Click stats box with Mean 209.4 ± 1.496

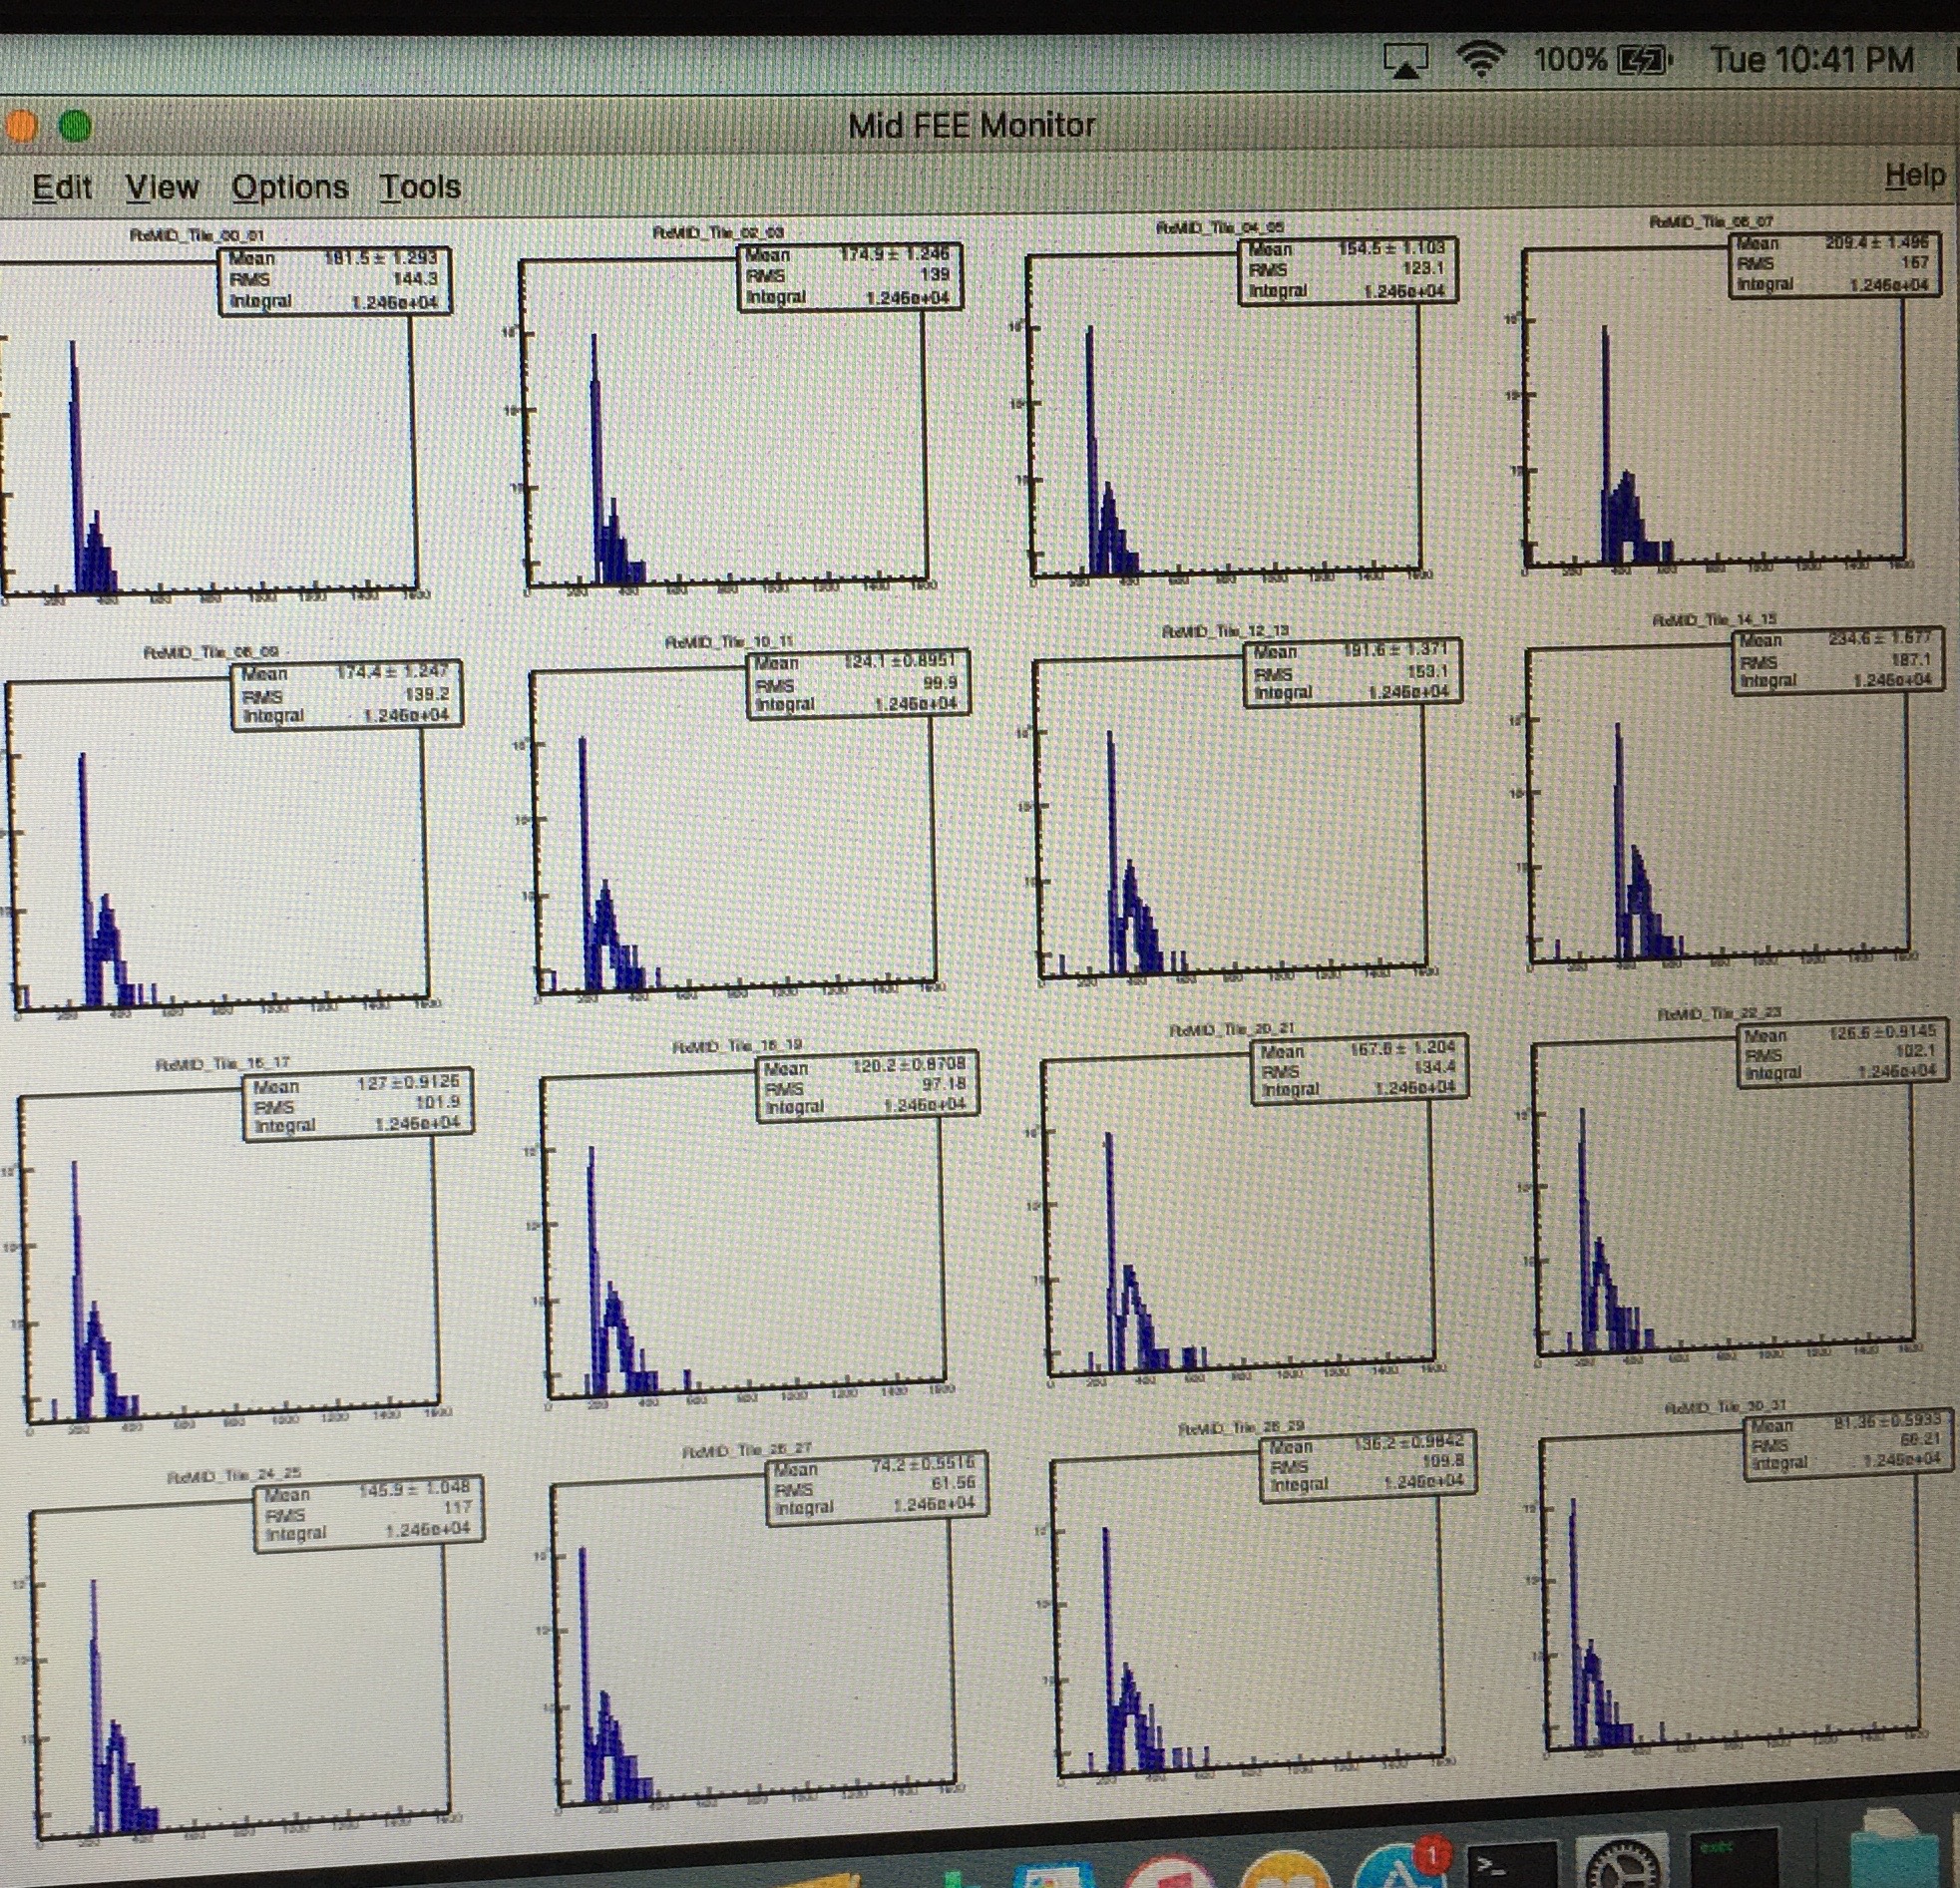coord(1835,265)
